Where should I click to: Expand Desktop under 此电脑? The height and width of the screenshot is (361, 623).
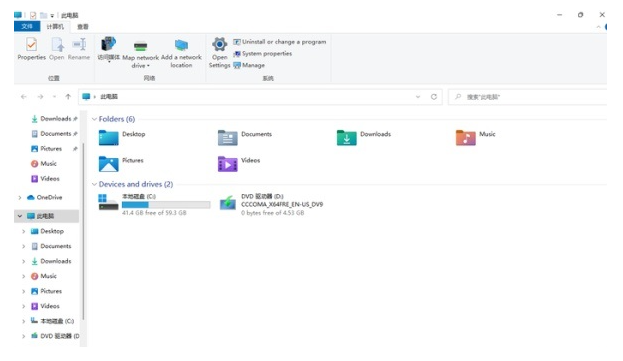pos(23,231)
